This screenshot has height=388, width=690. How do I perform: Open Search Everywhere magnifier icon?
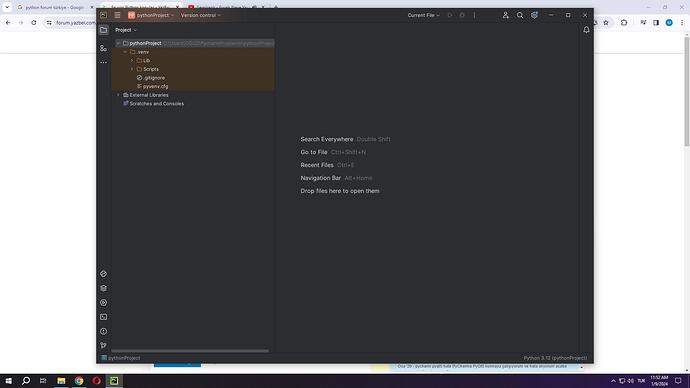pos(520,15)
